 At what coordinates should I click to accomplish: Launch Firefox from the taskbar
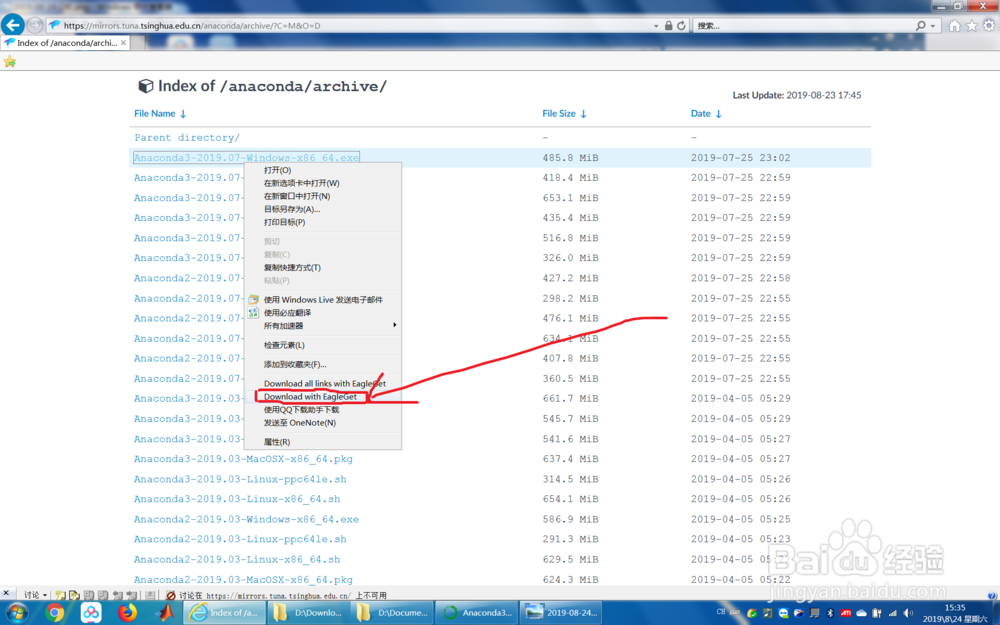pyautogui.click(x=128, y=613)
